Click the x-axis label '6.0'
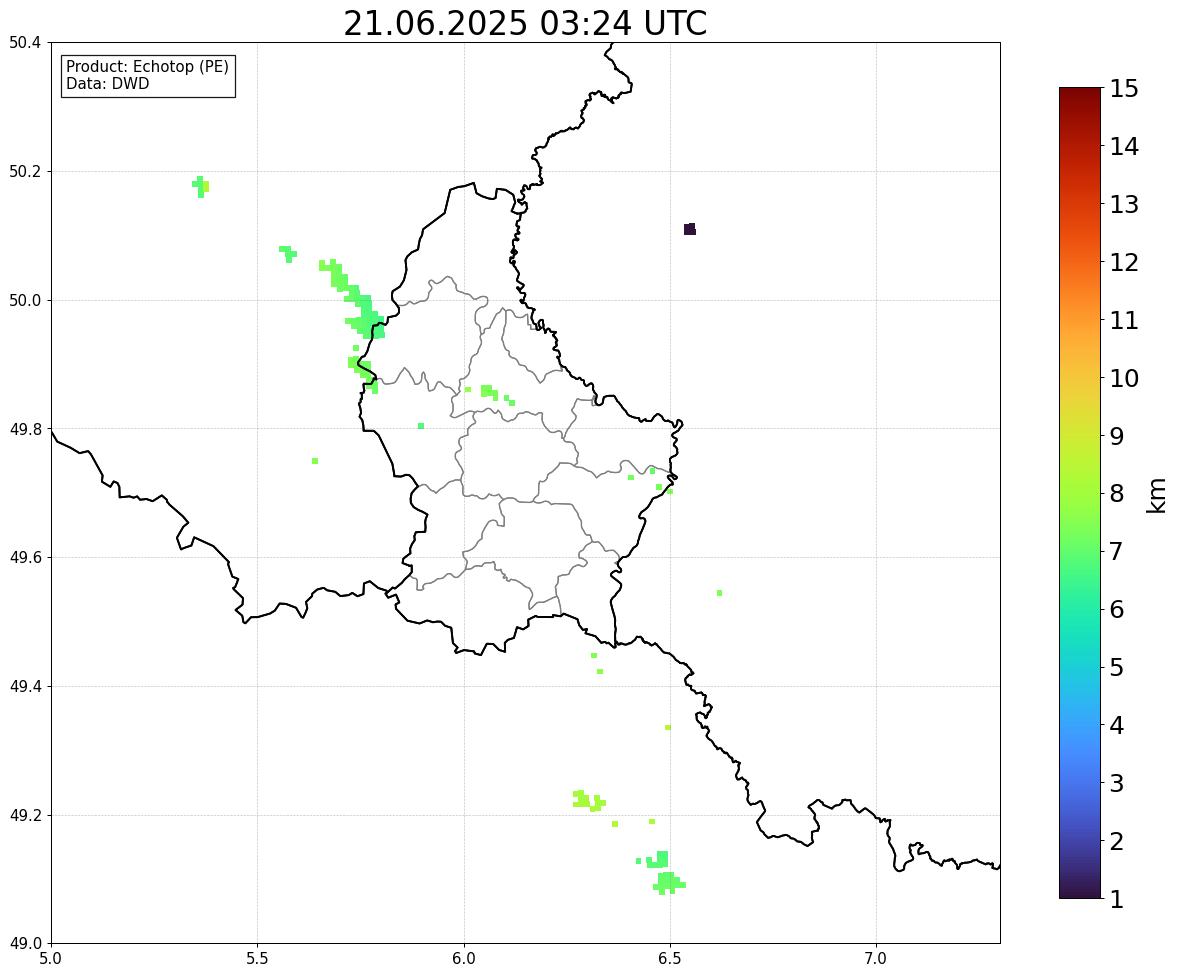Image resolution: width=1178 pixels, height=976 pixels. tap(464, 959)
